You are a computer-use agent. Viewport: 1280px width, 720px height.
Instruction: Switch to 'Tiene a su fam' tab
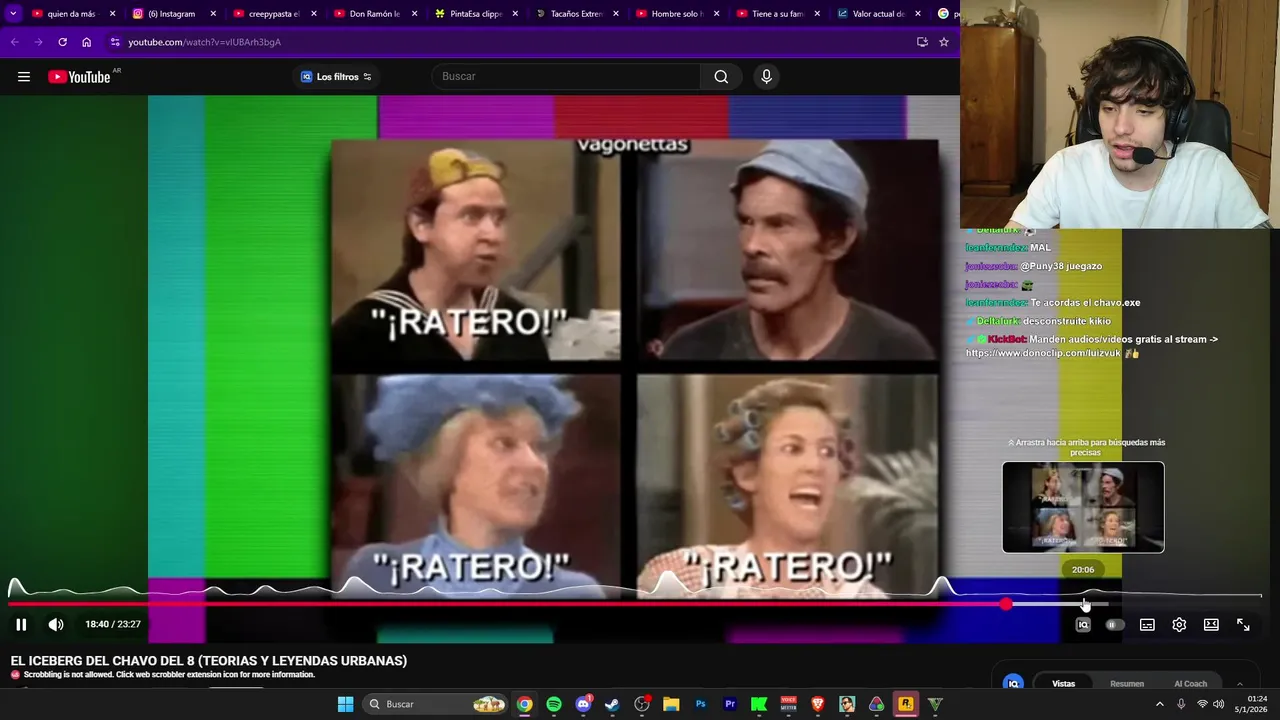(777, 14)
